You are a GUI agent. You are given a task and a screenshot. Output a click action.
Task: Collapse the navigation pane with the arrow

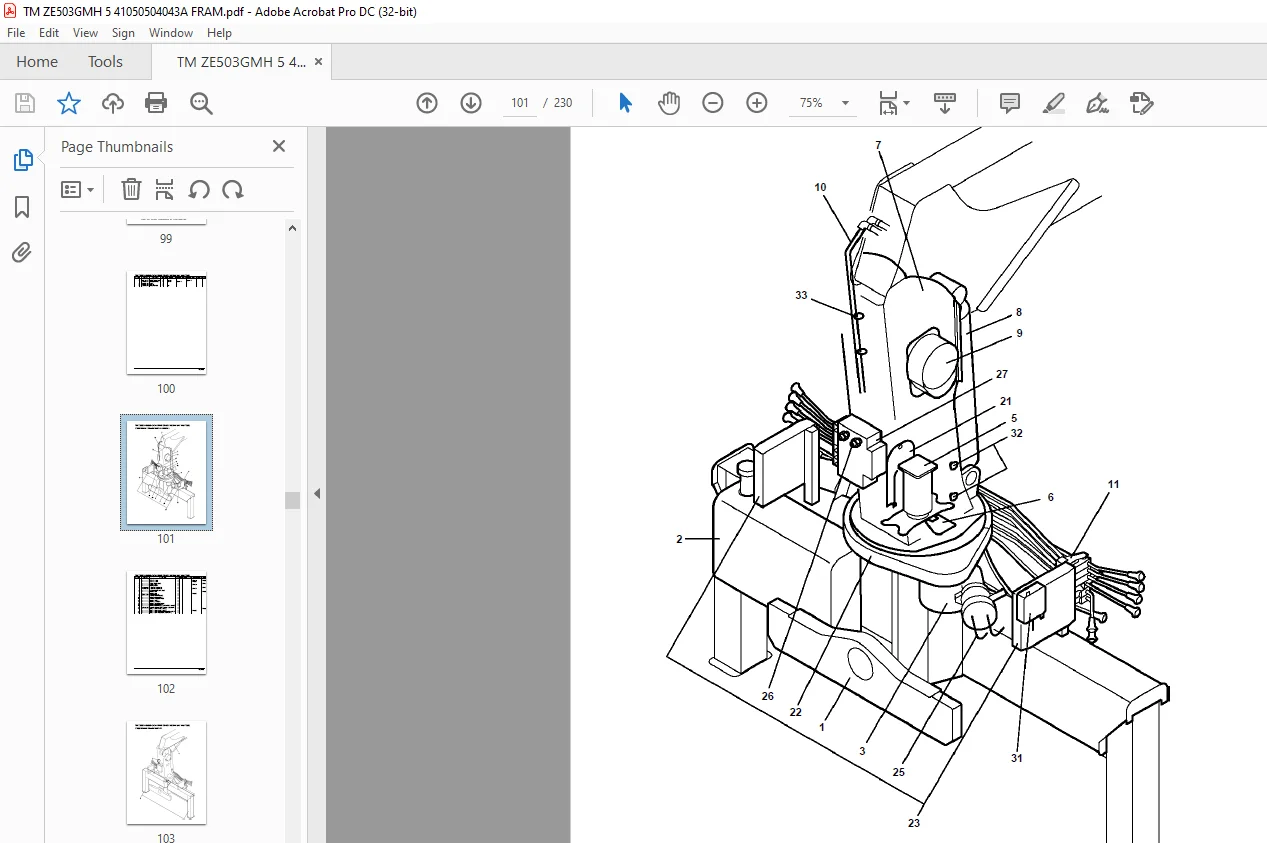point(317,493)
